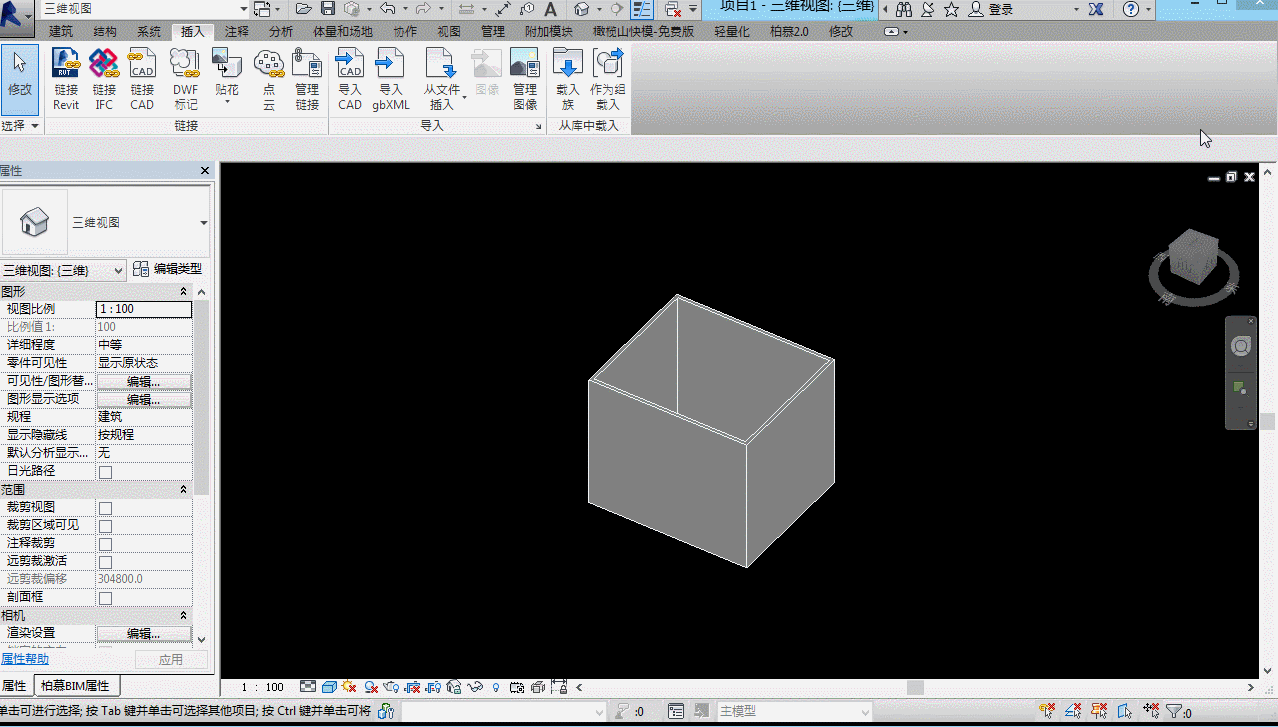The width and height of the screenshot is (1278, 727).
Task: Click the 作为组载入 icon
Action: click(607, 78)
